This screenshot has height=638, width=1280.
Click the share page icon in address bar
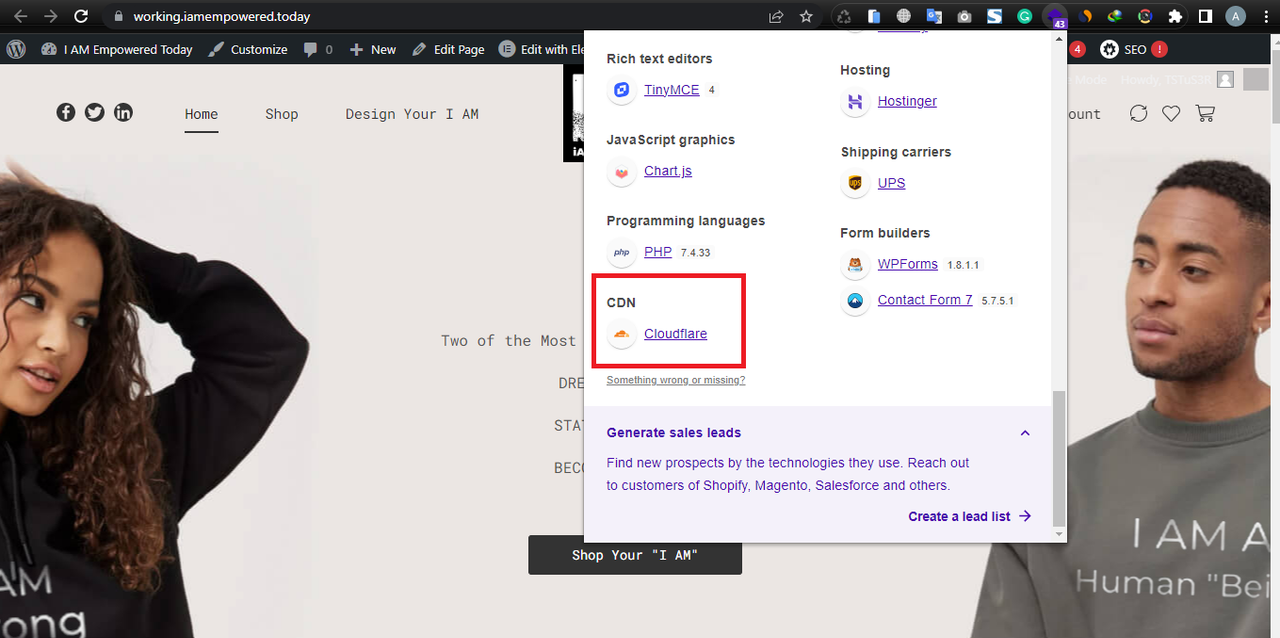(776, 16)
